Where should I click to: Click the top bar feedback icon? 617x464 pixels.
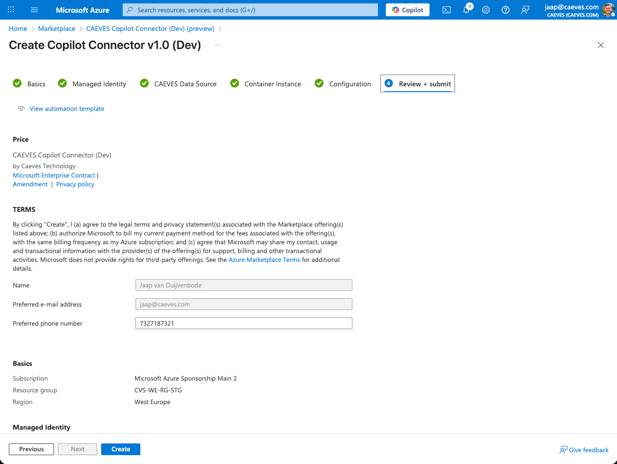(x=525, y=10)
